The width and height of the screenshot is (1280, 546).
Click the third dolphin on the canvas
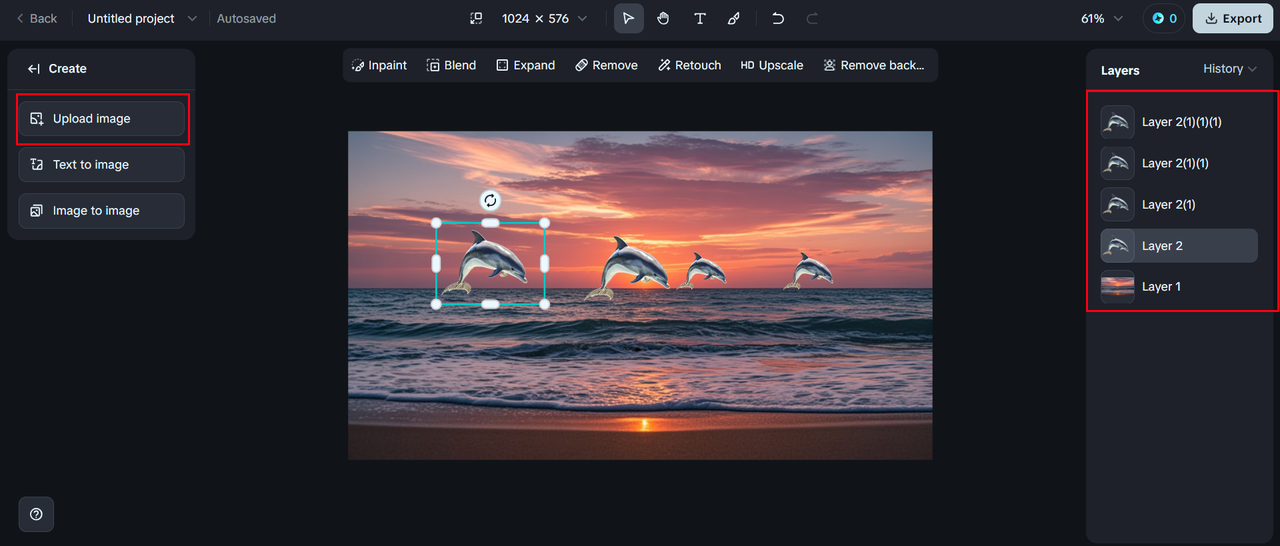tap(702, 270)
